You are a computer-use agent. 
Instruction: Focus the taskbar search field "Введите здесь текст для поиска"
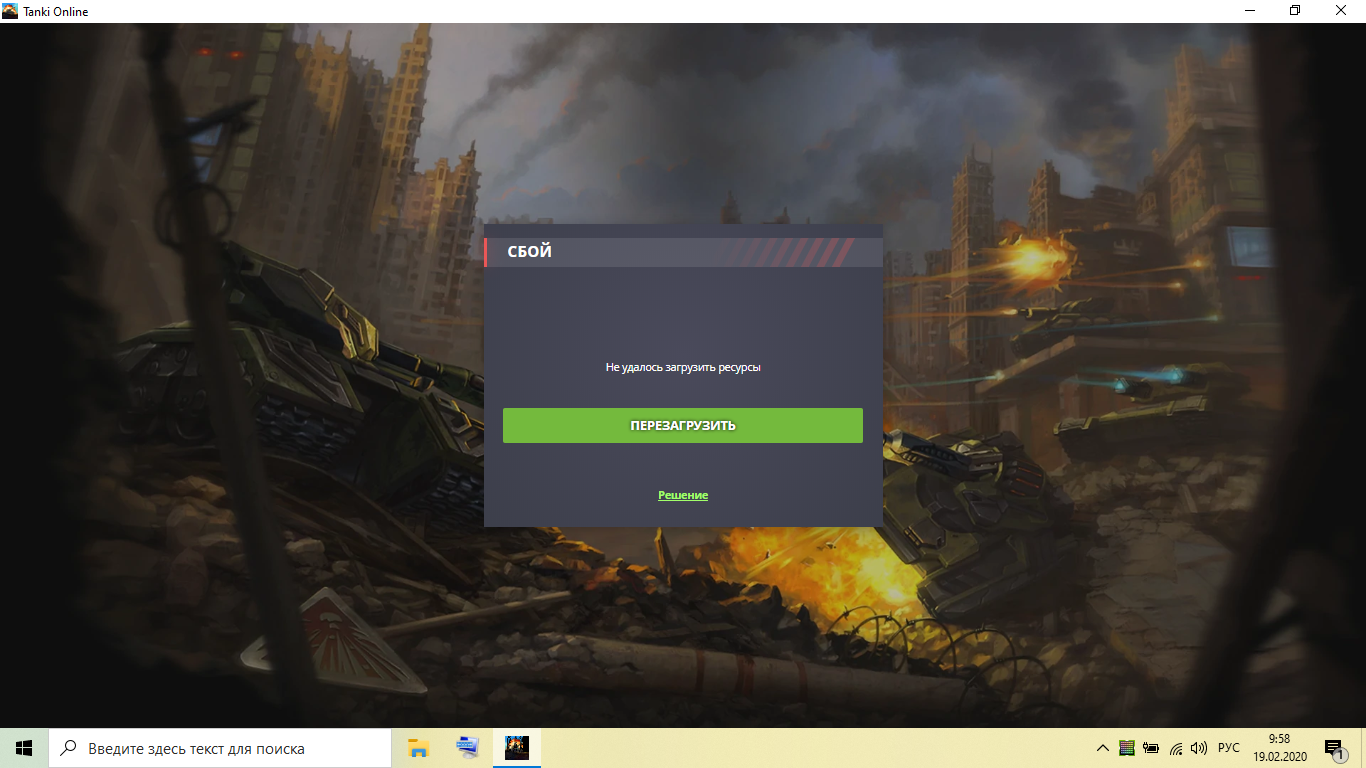[220, 748]
